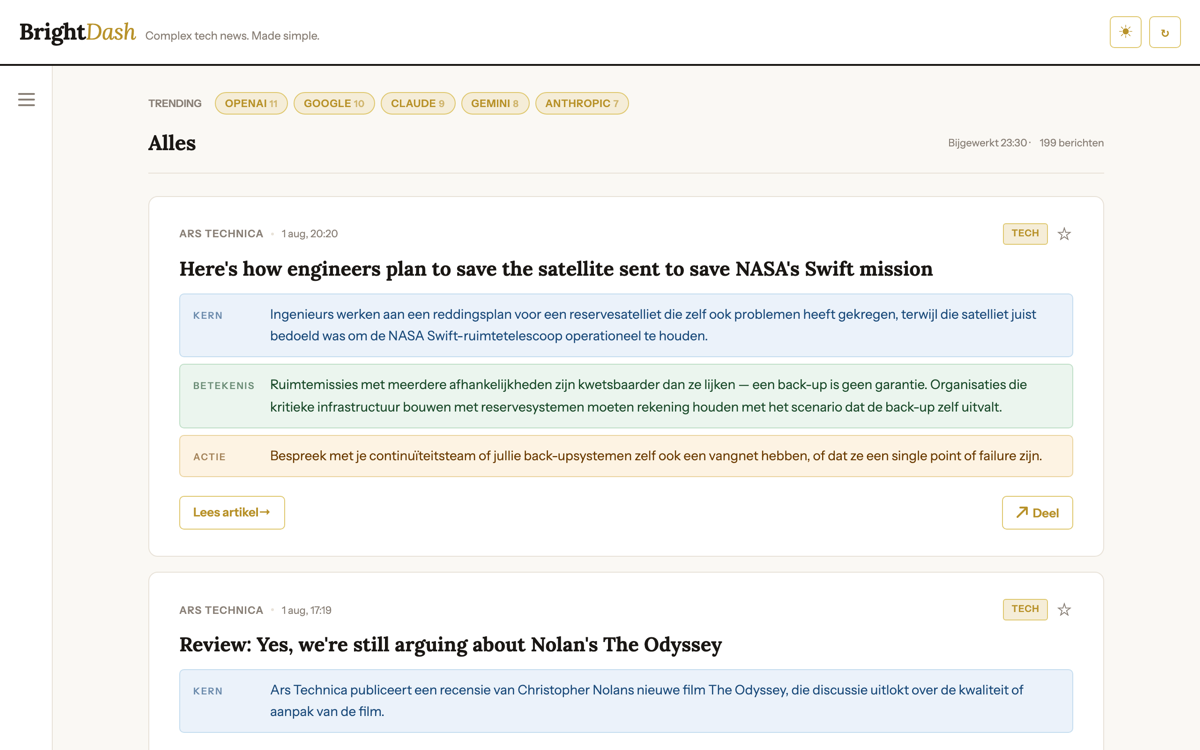Click the '1 aug, 17:19' article date
Viewport: 1200px width, 750px height.
(x=307, y=610)
